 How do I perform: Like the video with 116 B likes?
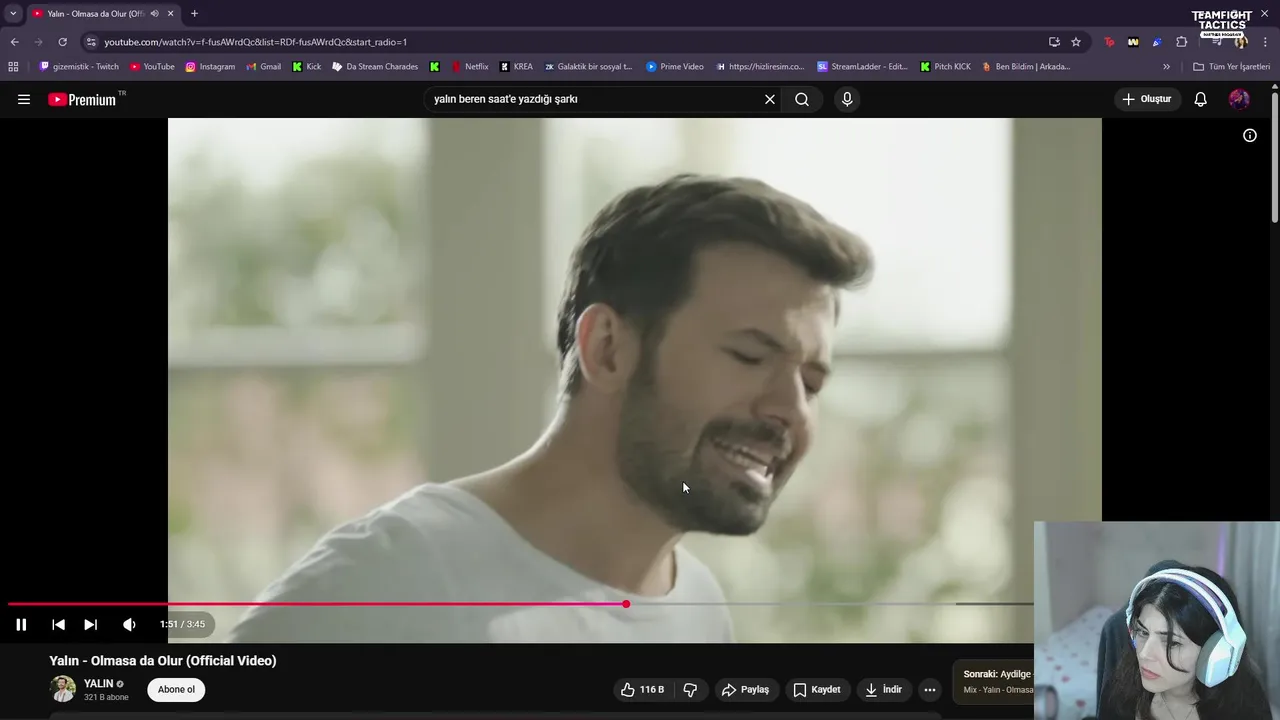click(642, 690)
